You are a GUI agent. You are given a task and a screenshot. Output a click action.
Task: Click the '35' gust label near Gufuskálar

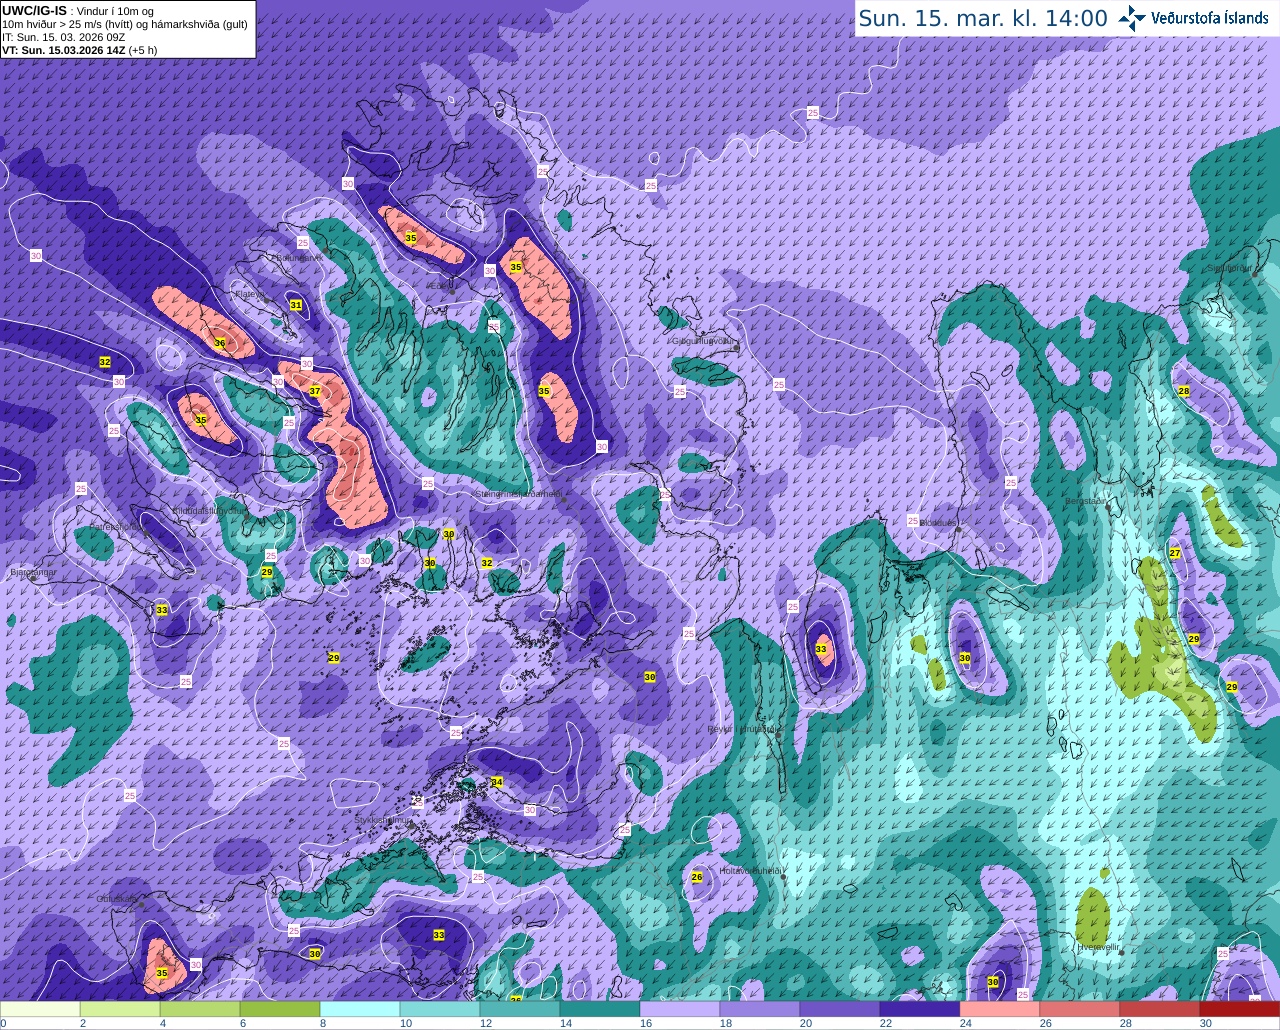click(x=162, y=973)
